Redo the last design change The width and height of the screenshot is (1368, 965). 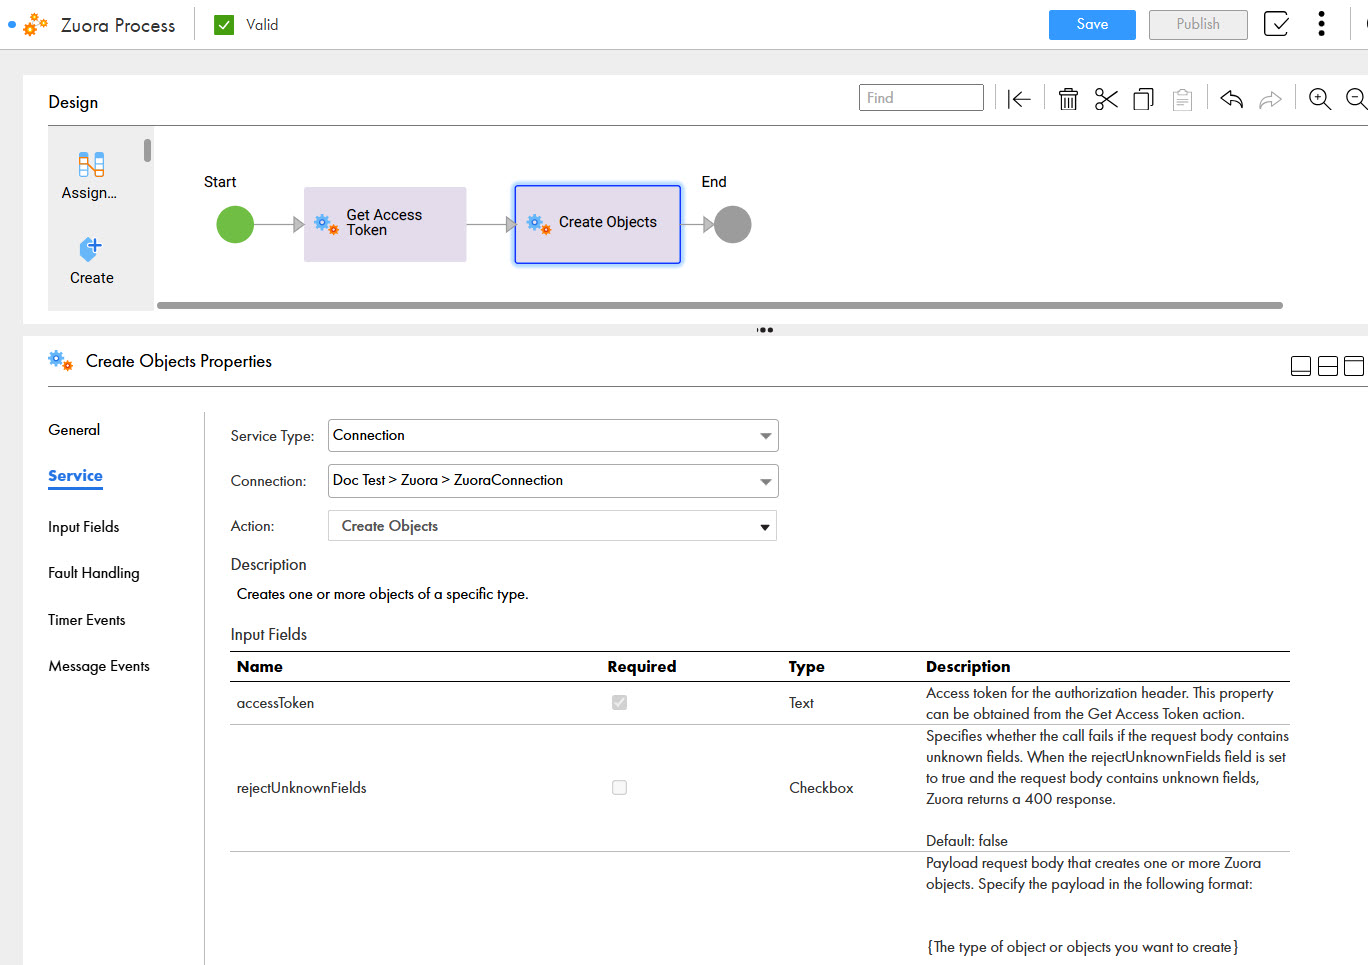point(1270,99)
